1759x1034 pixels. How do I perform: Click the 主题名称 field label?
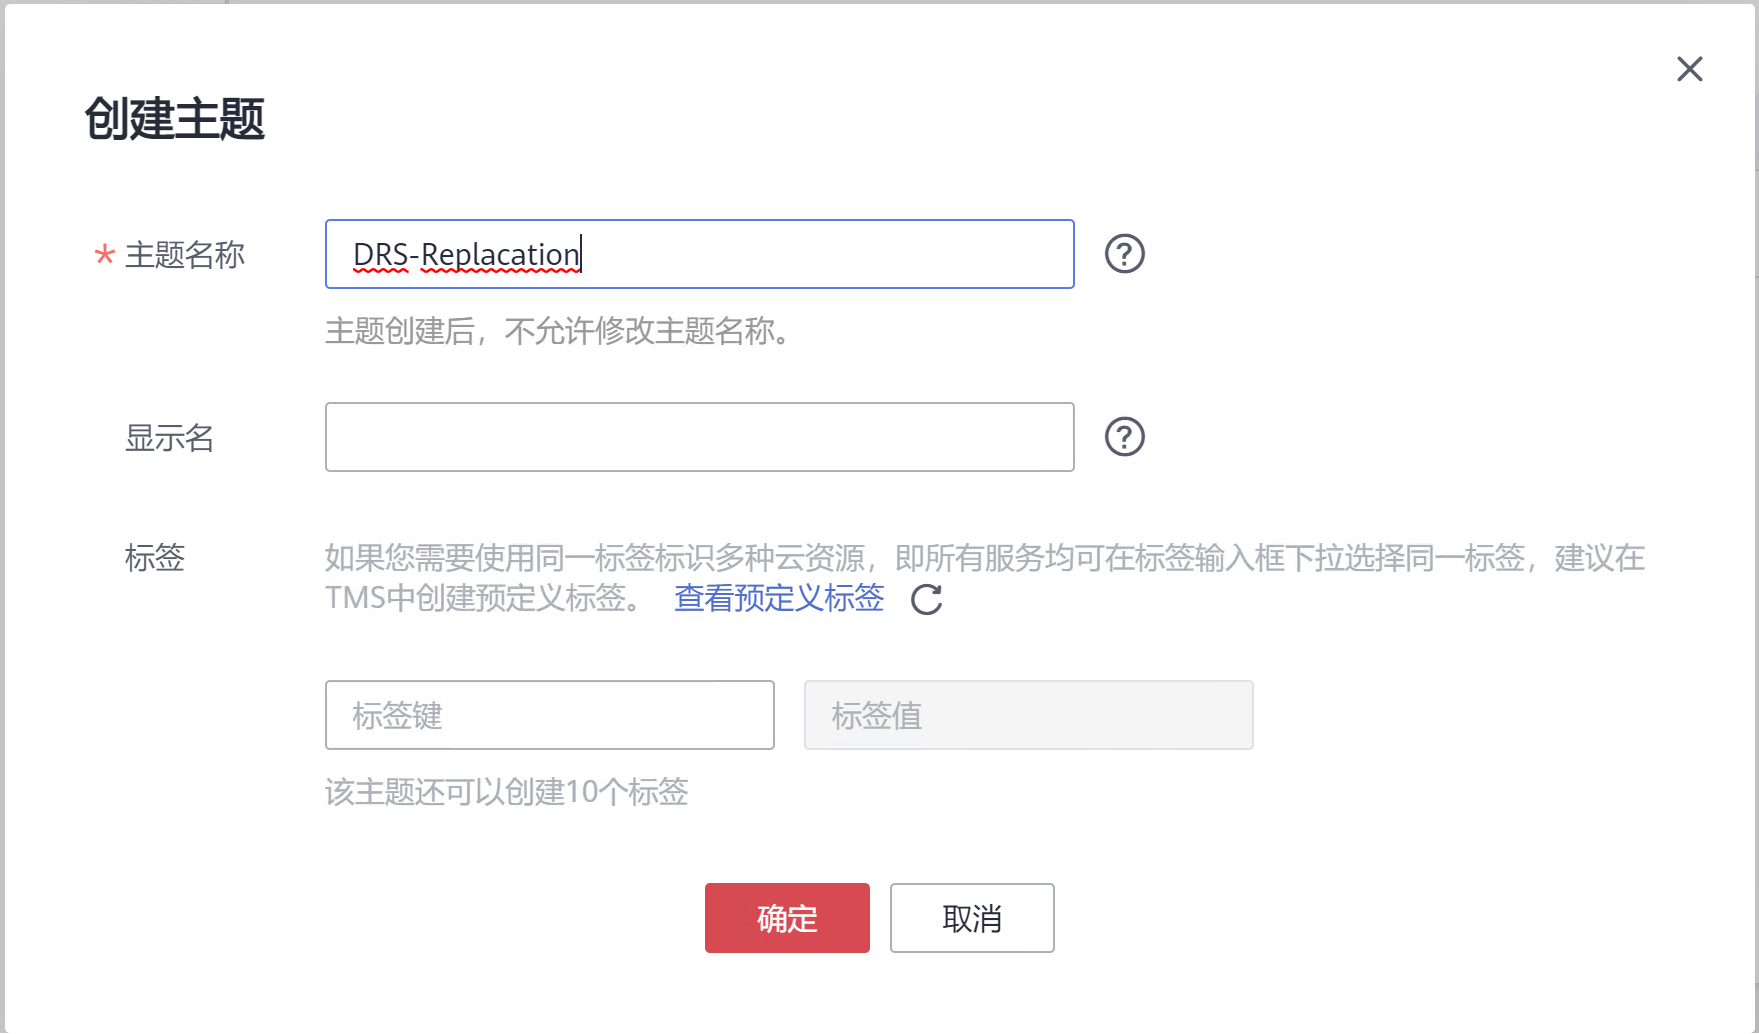185,255
